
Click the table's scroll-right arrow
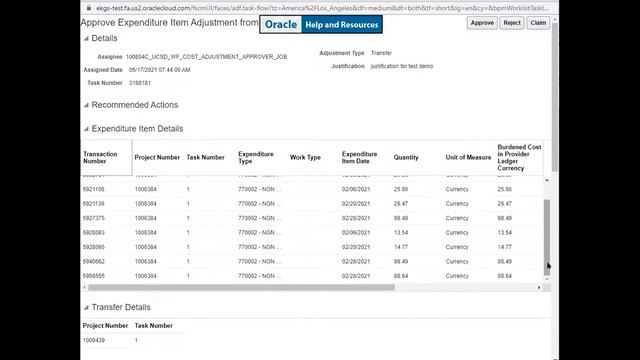[539, 287]
